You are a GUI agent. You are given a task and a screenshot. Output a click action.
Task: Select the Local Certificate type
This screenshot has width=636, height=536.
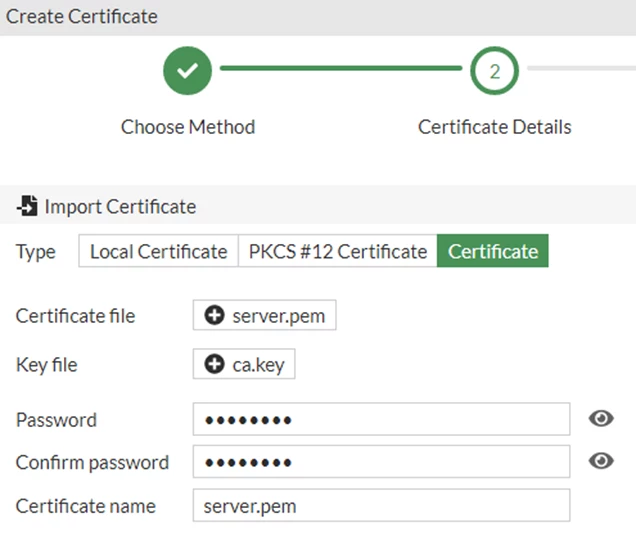(159, 251)
